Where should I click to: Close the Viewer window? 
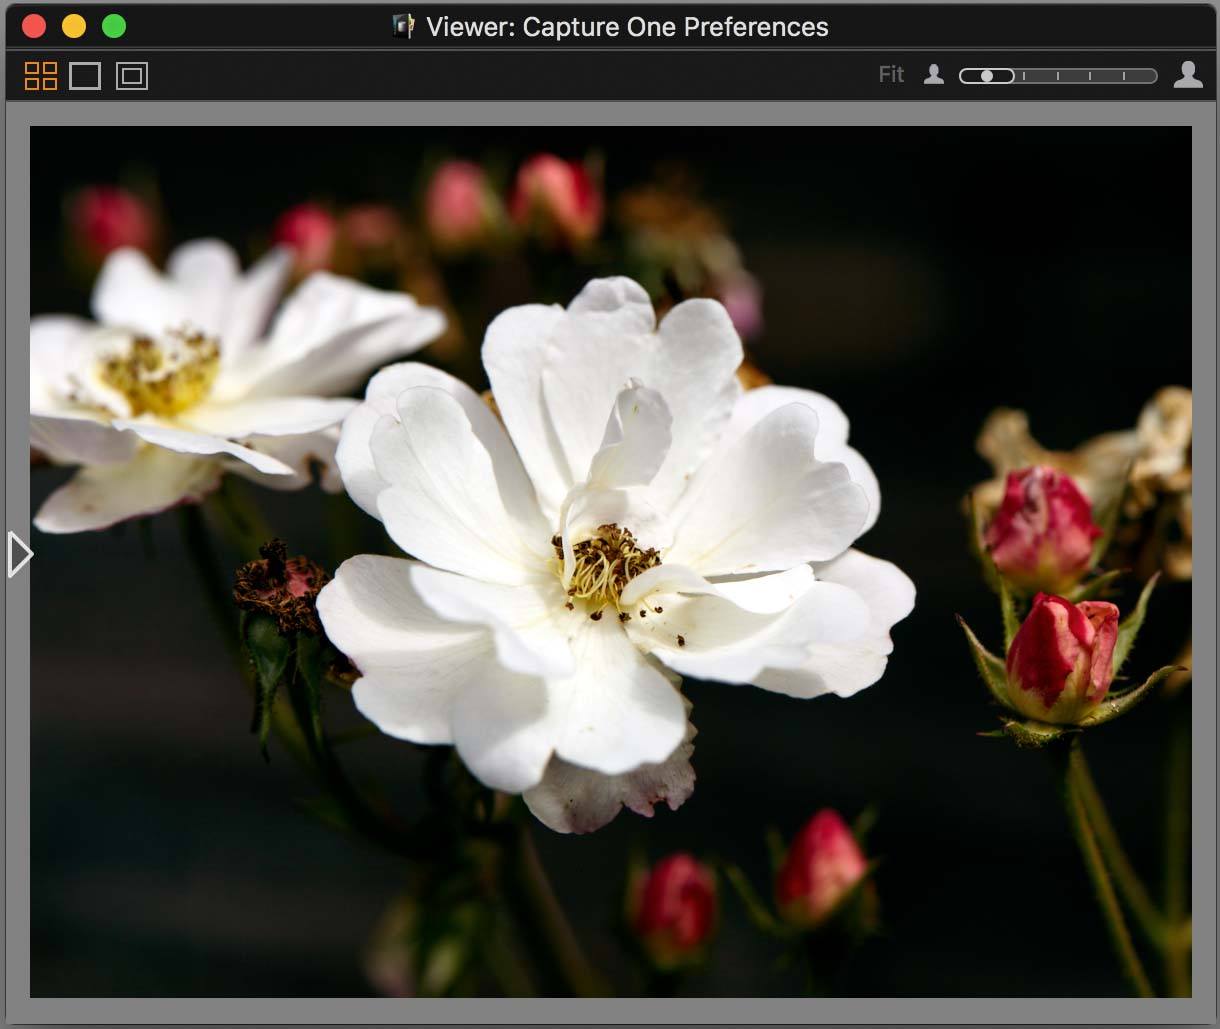pos(34,26)
